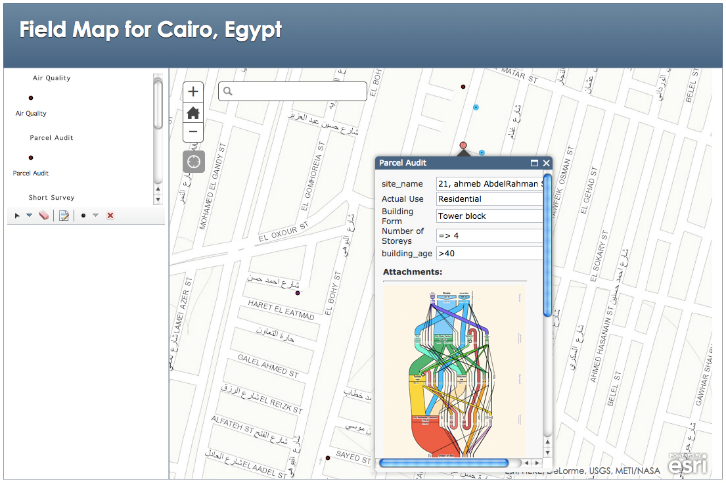Choose the arrow selection tool
Image resolution: width=726 pixels, height=483 pixels.
point(17,215)
